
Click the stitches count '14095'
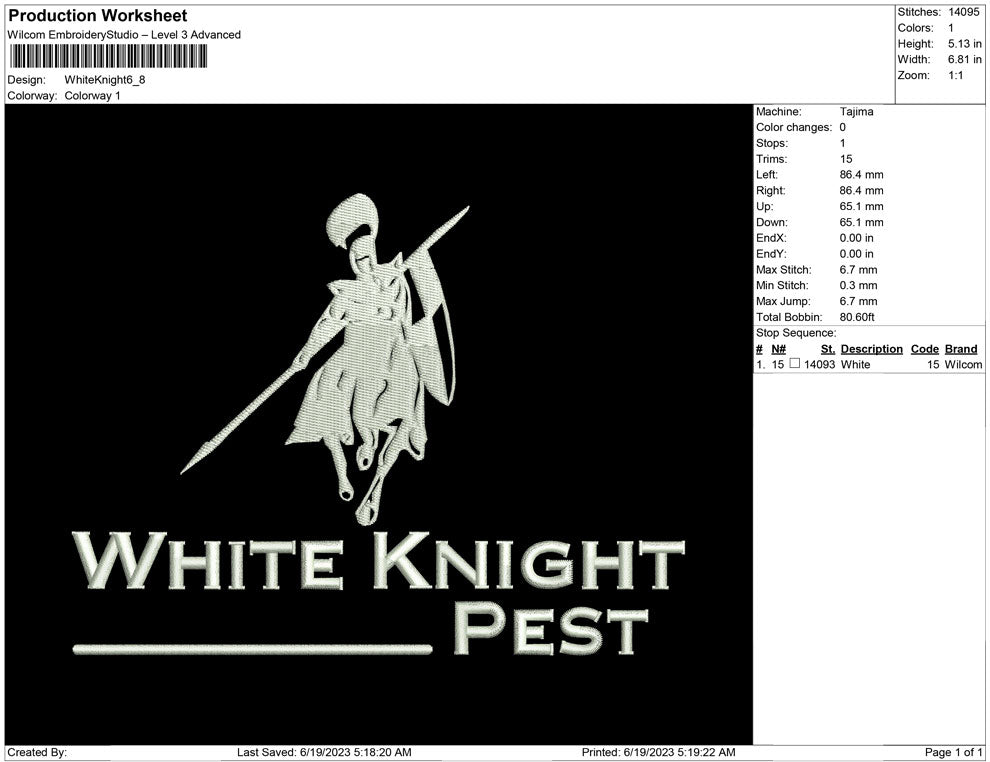[x=963, y=12]
